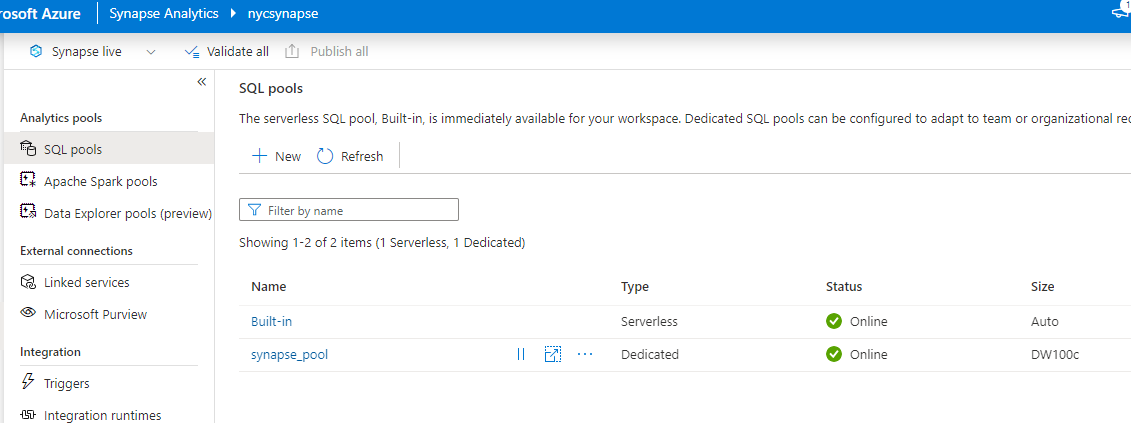Click Publish all
This screenshot has width=1131, height=423.
click(x=327, y=51)
